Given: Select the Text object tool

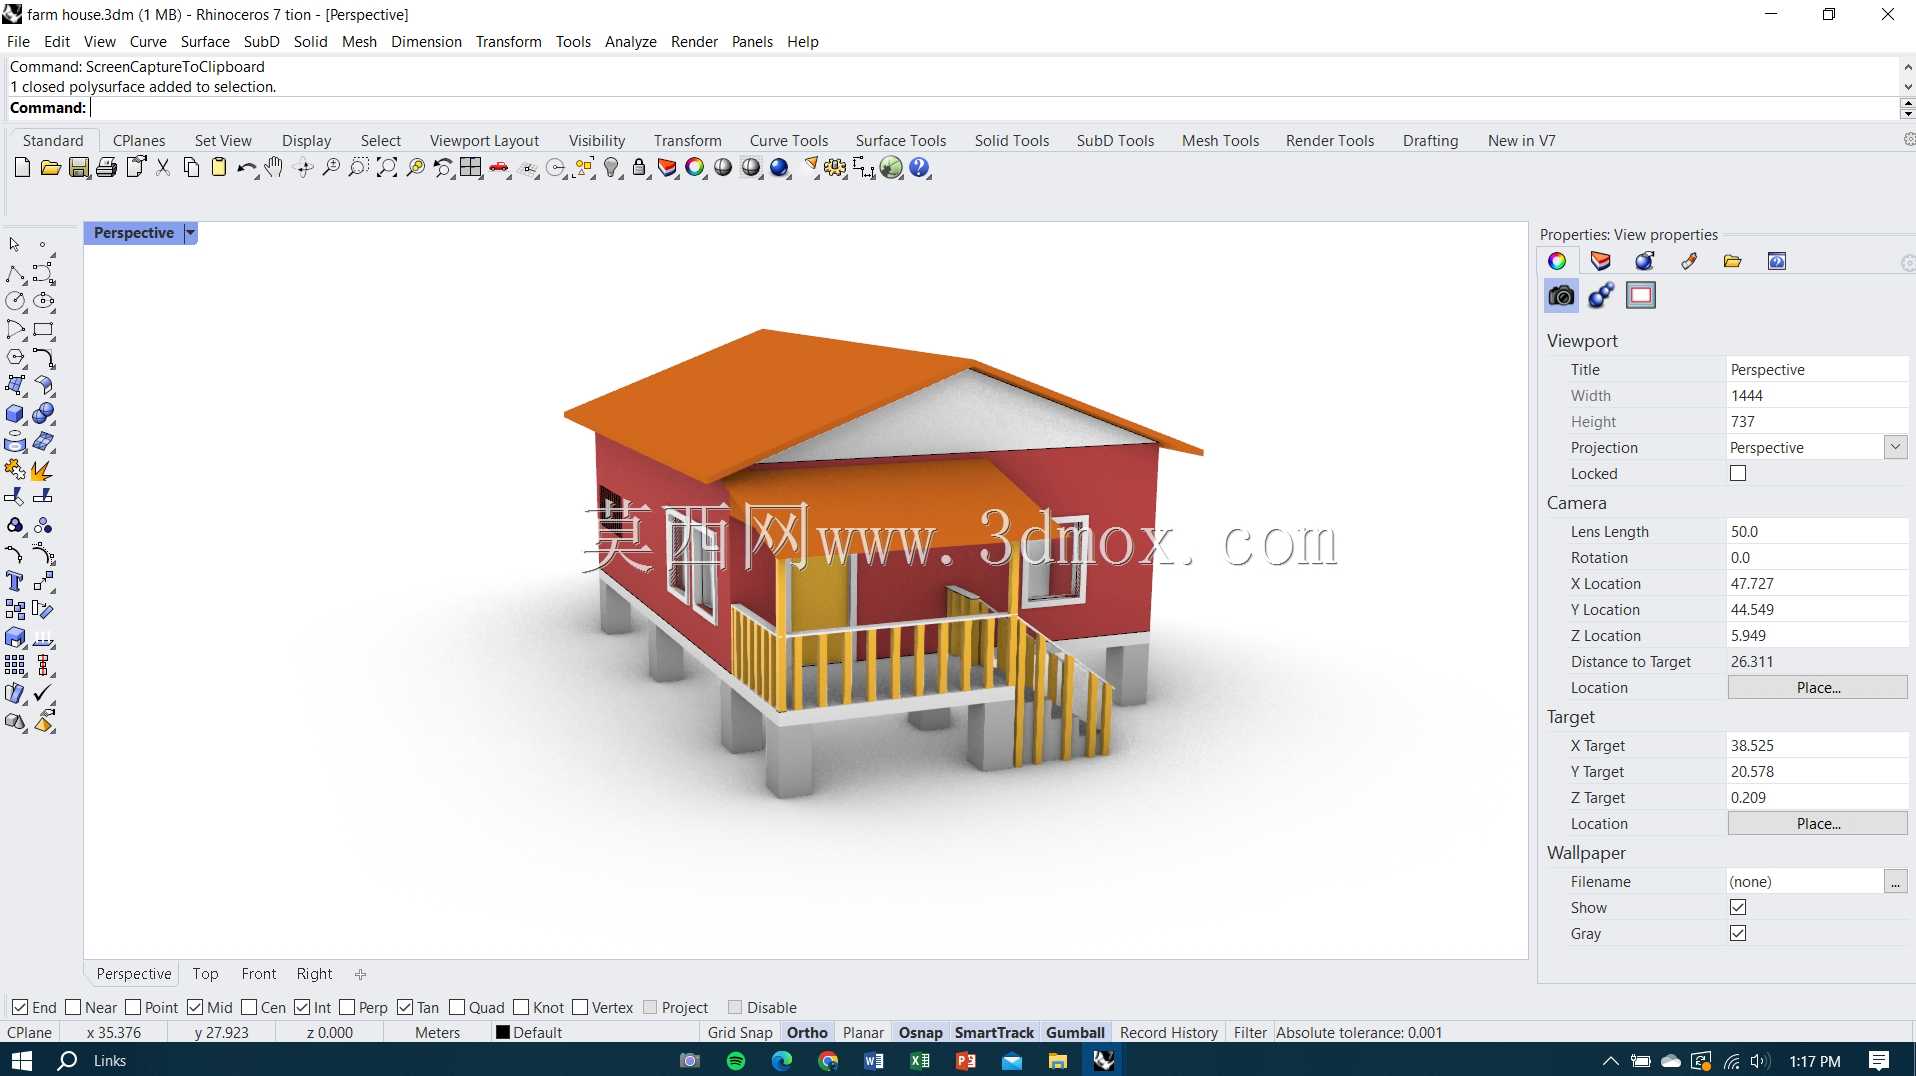Looking at the screenshot, I should coord(16,581).
